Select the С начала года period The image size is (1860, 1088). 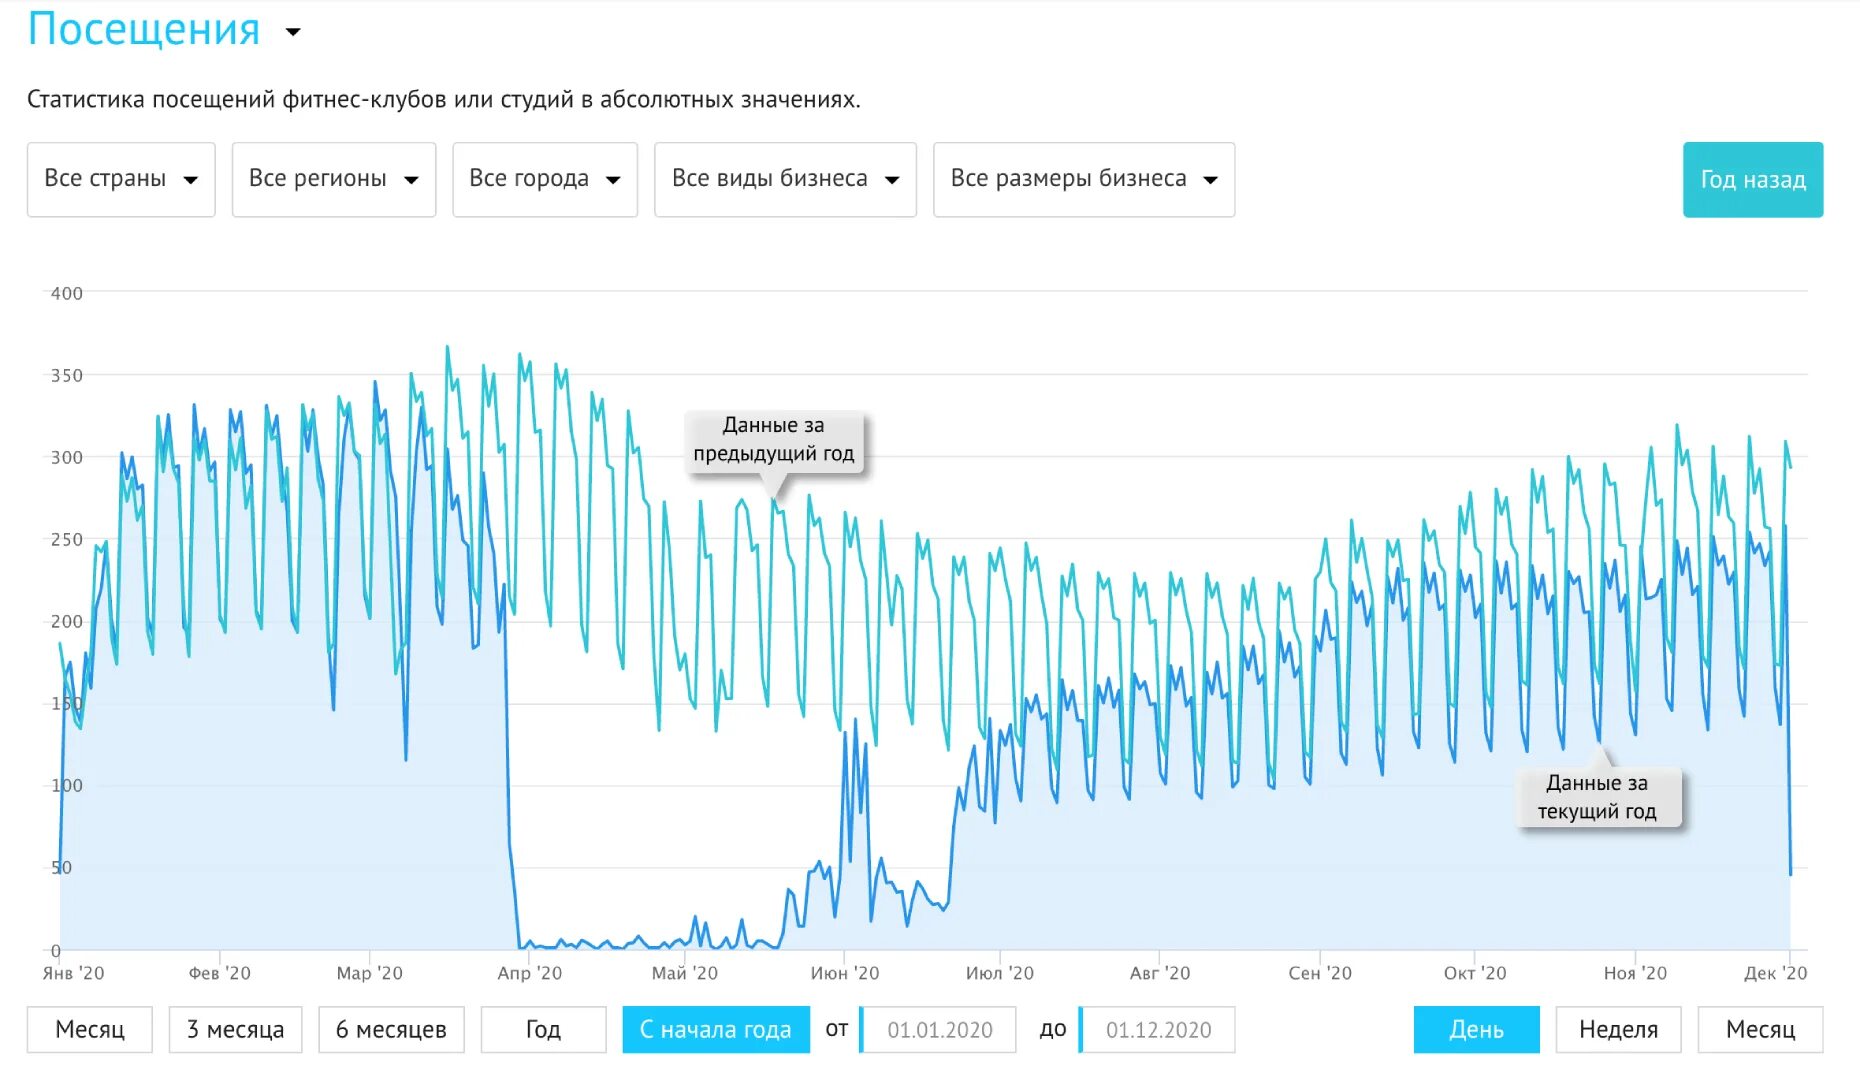click(716, 1030)
